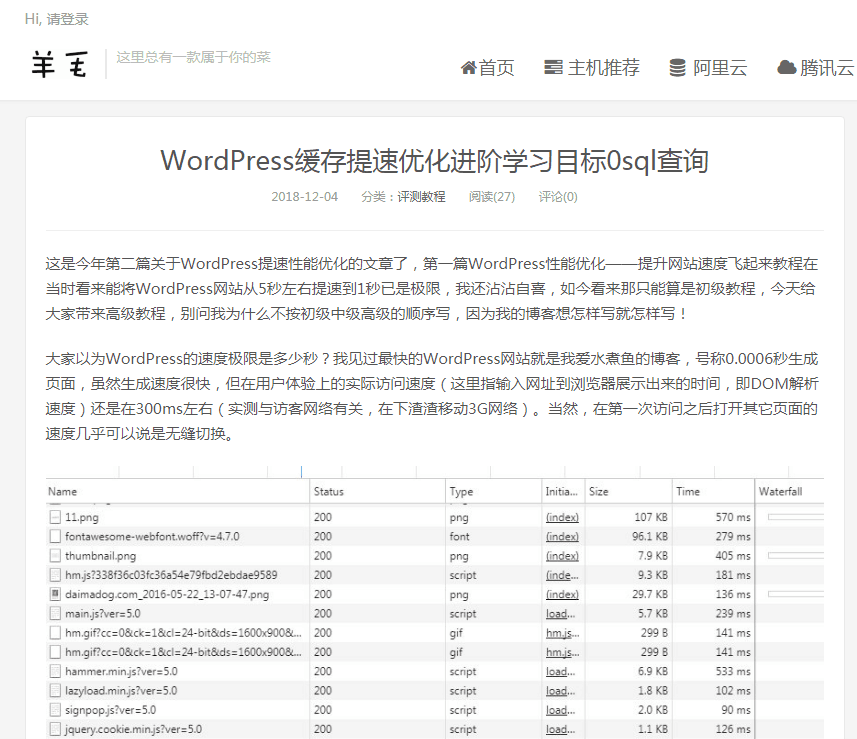Click the 107 KB size value

tap(650, 517)
